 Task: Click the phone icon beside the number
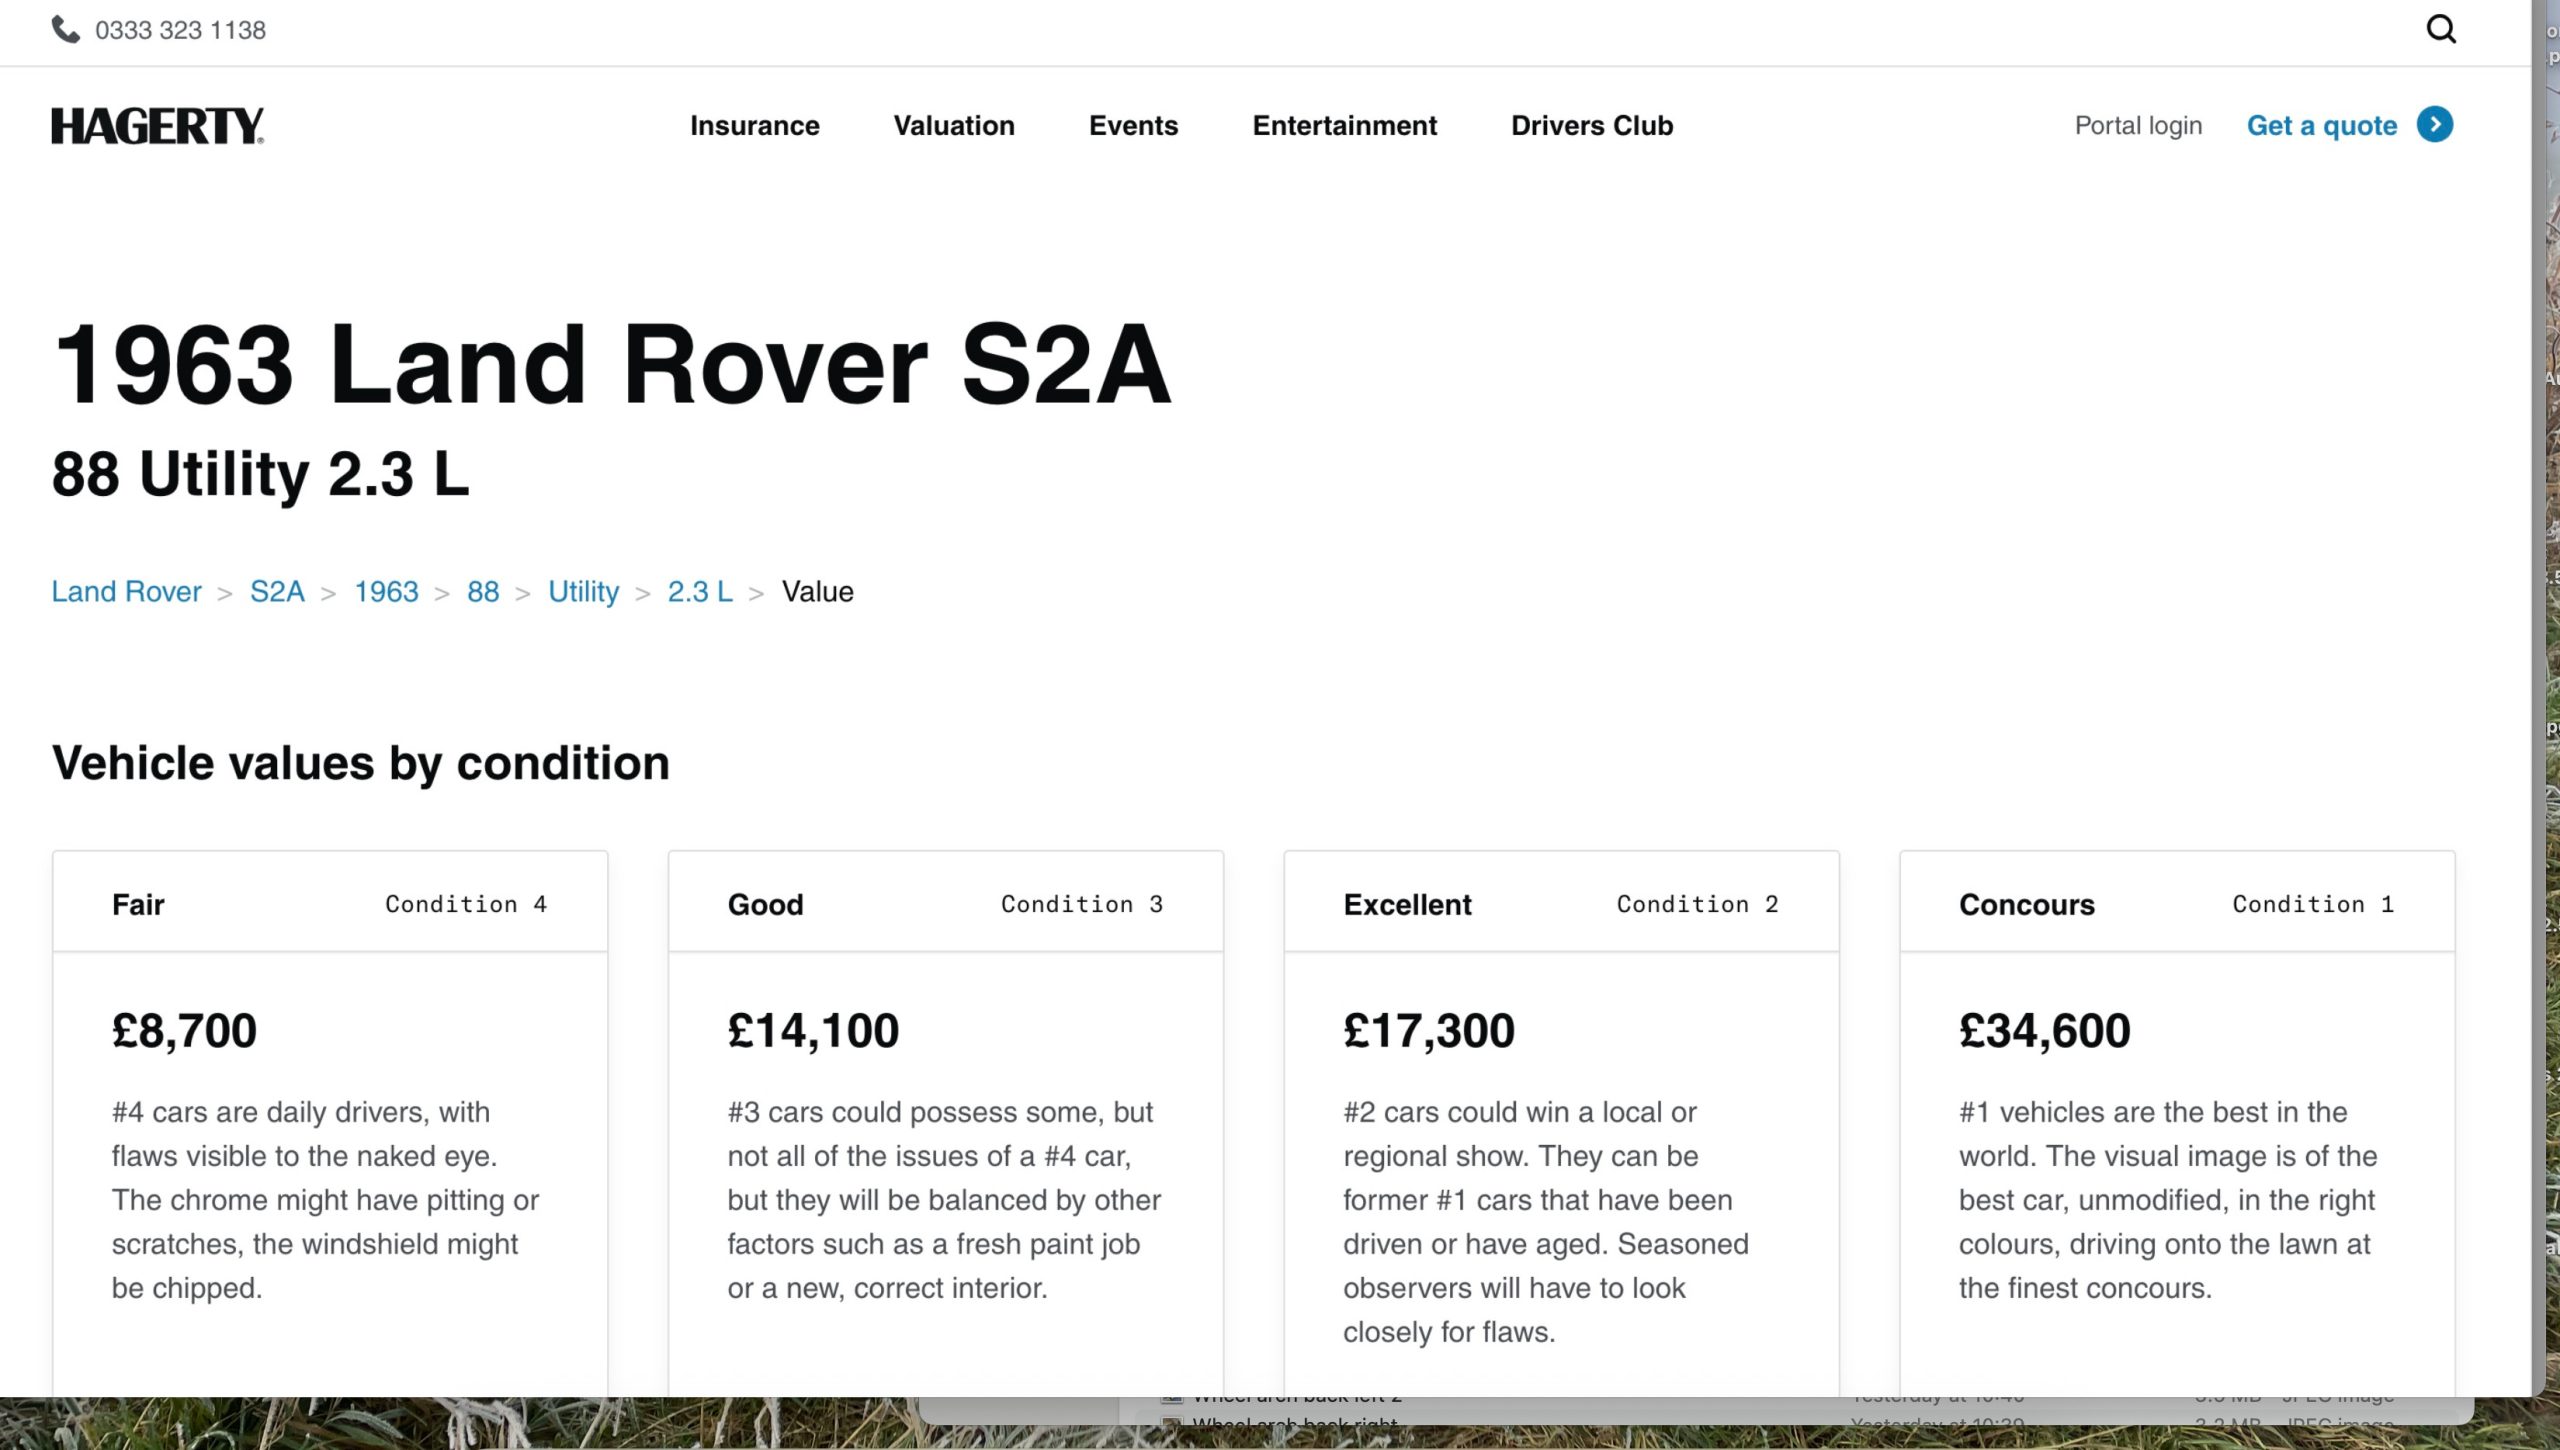66,30
